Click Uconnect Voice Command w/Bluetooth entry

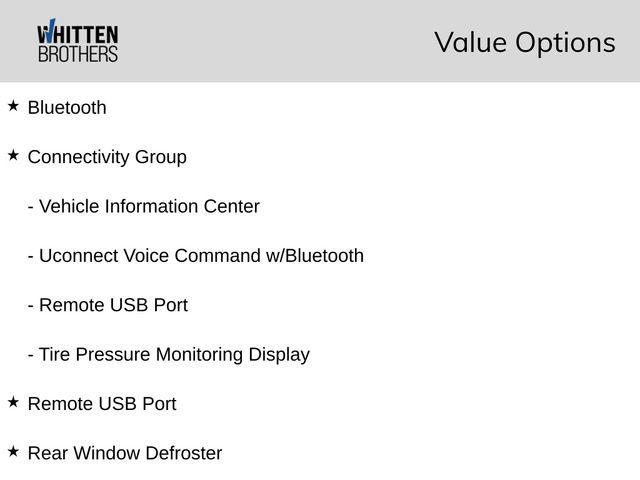pyautogui.click(x=196, y=256)
